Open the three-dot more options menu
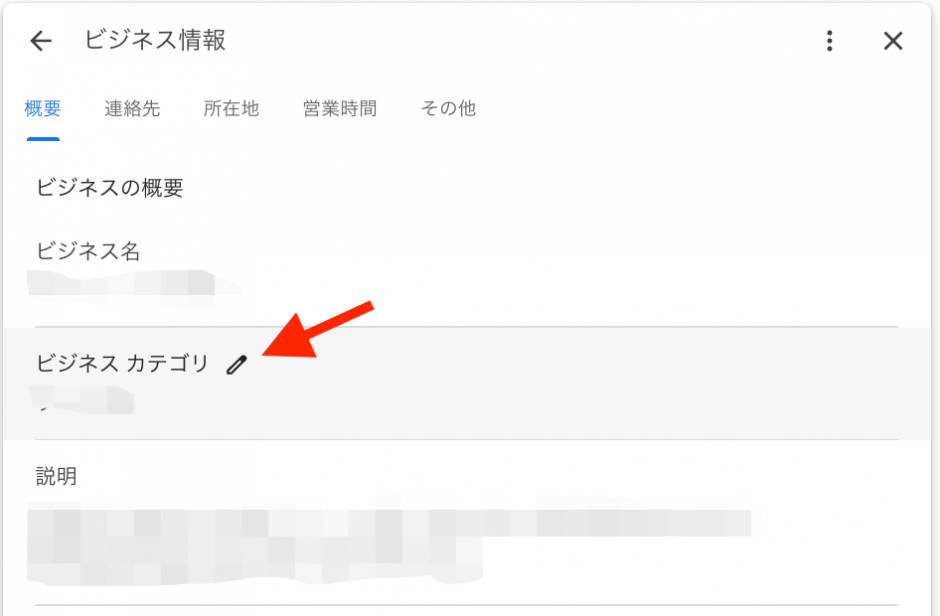Screen dimensions: 940x616 [830, 41]
